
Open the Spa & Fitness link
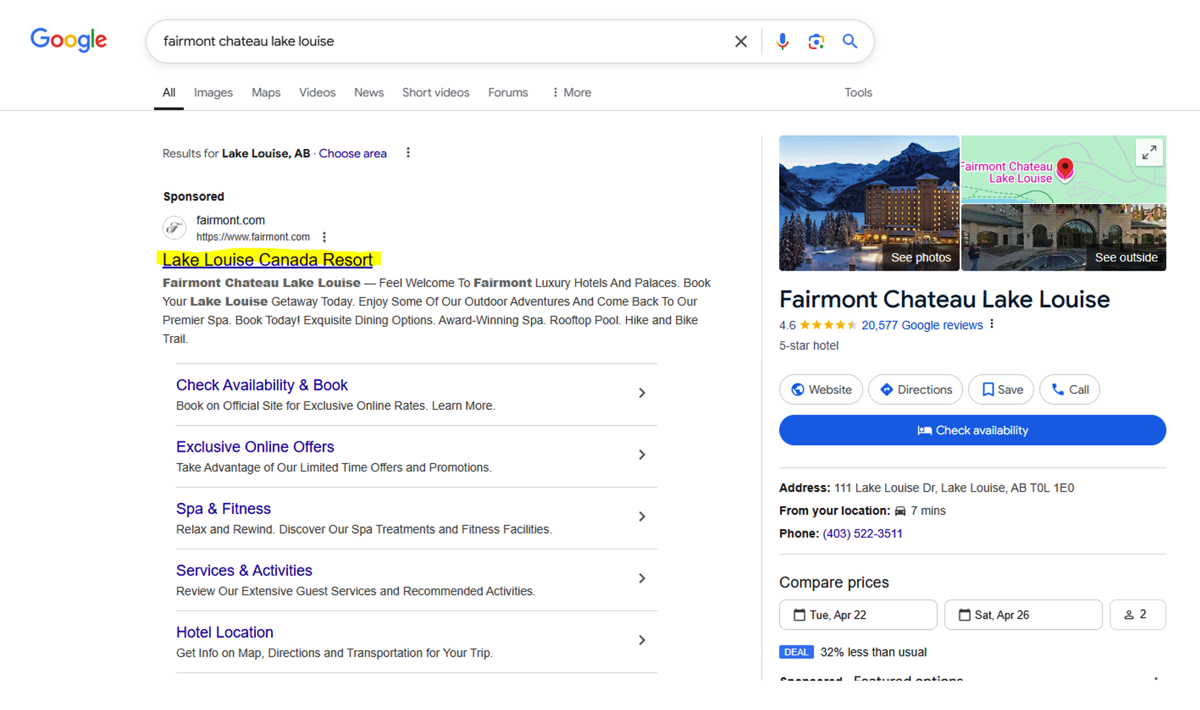223,509
